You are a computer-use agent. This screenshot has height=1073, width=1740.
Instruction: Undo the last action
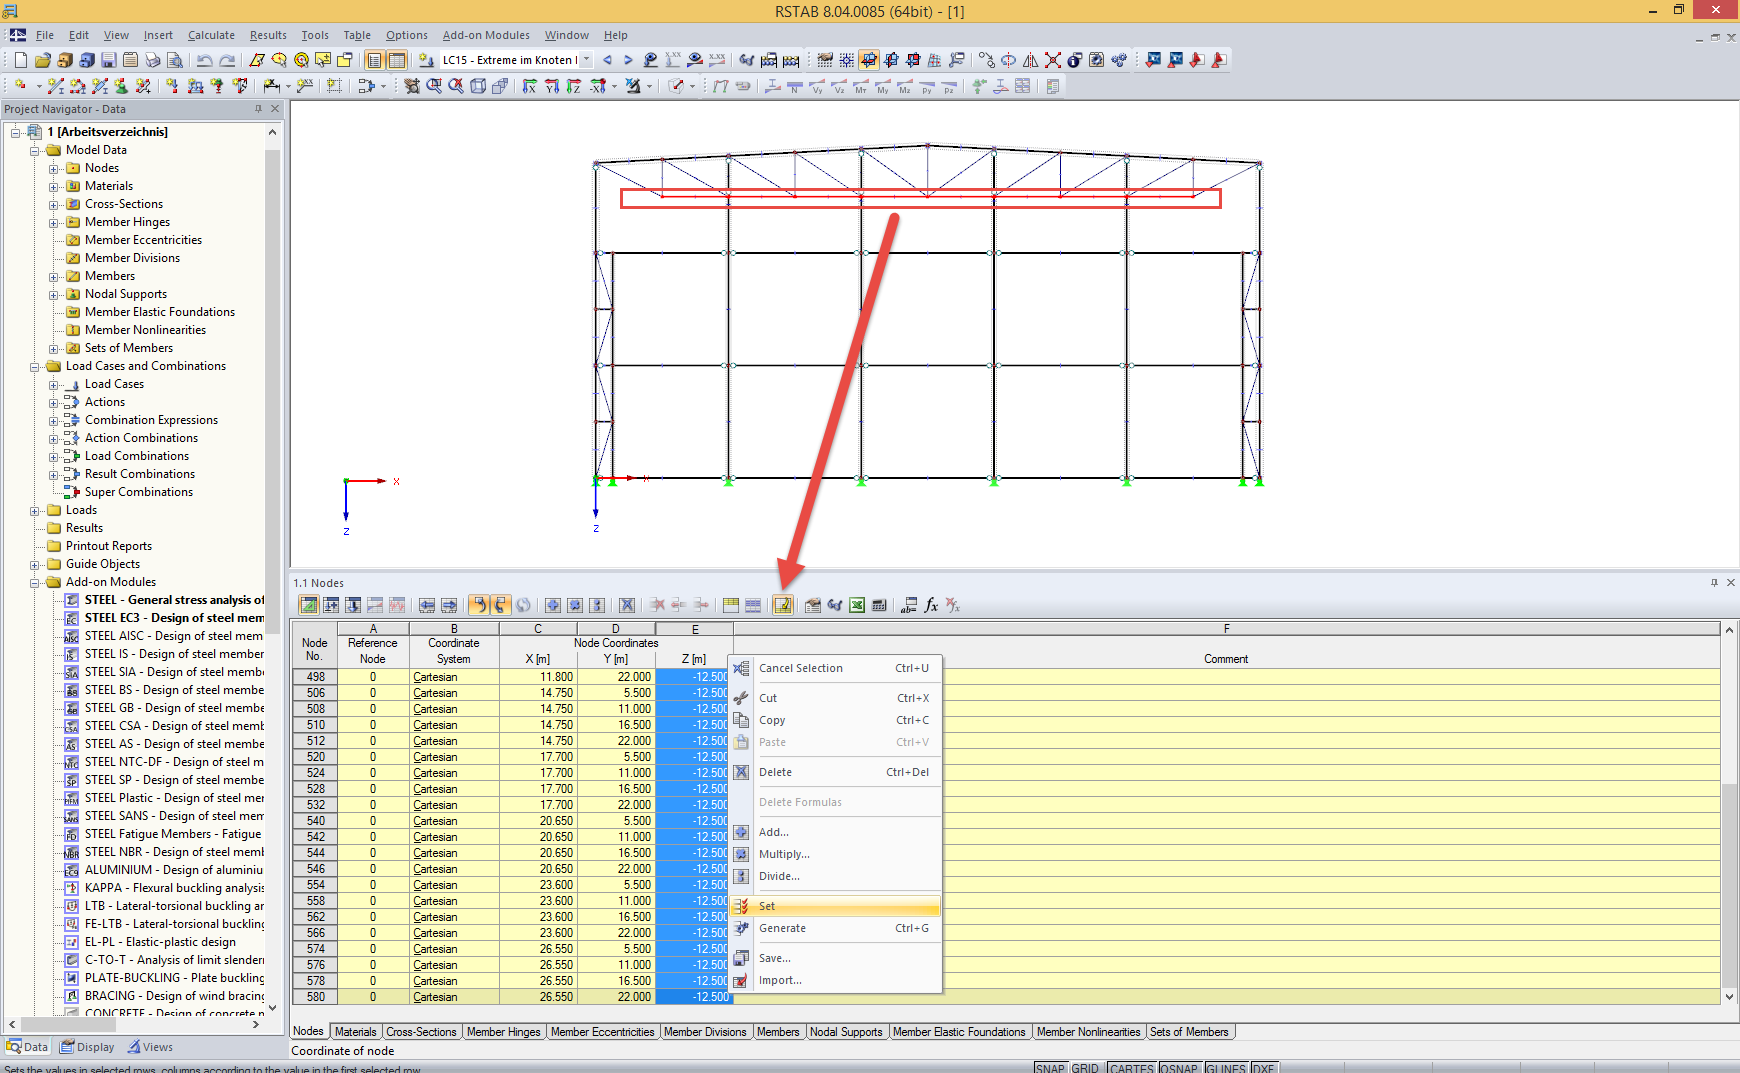(x=204, y=60)
